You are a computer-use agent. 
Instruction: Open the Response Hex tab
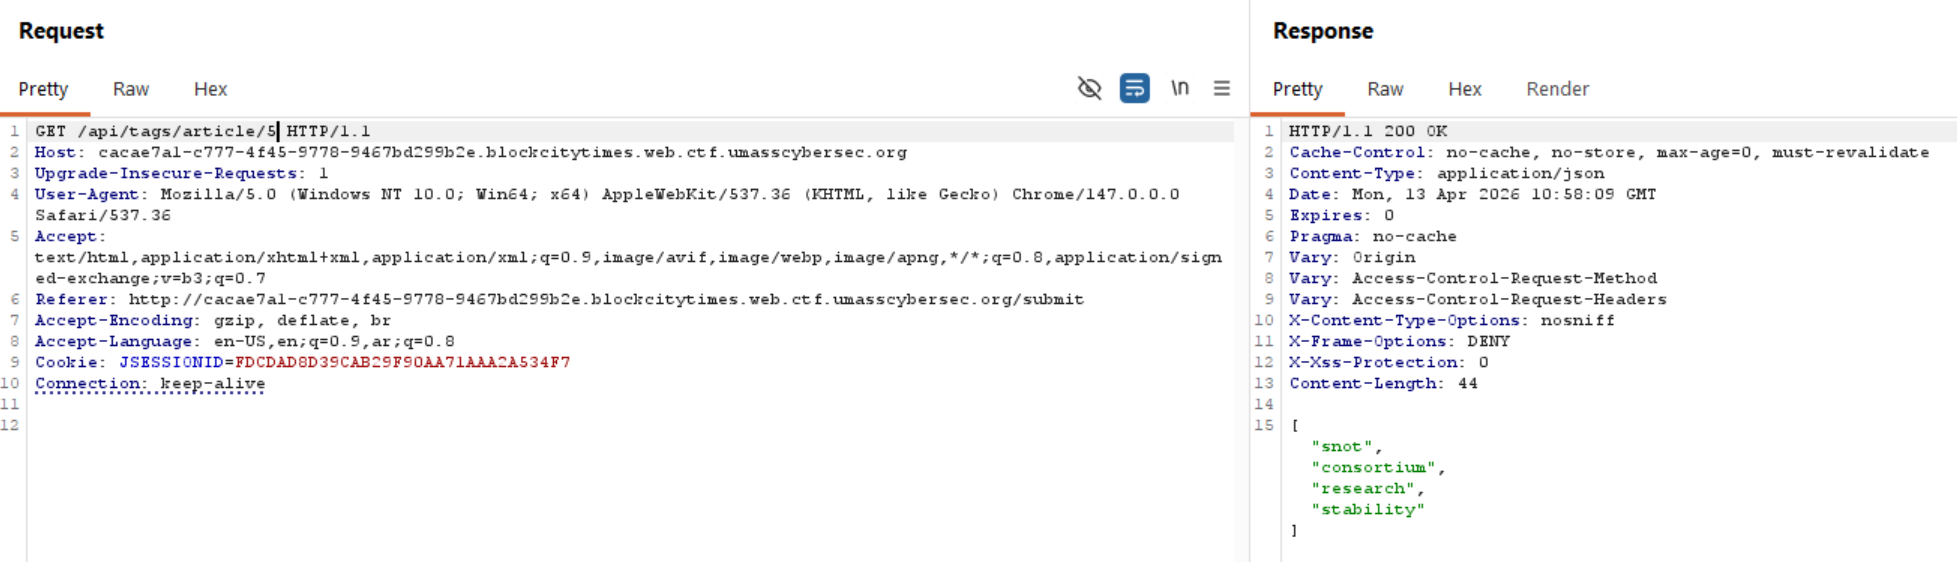[1464, 89]
